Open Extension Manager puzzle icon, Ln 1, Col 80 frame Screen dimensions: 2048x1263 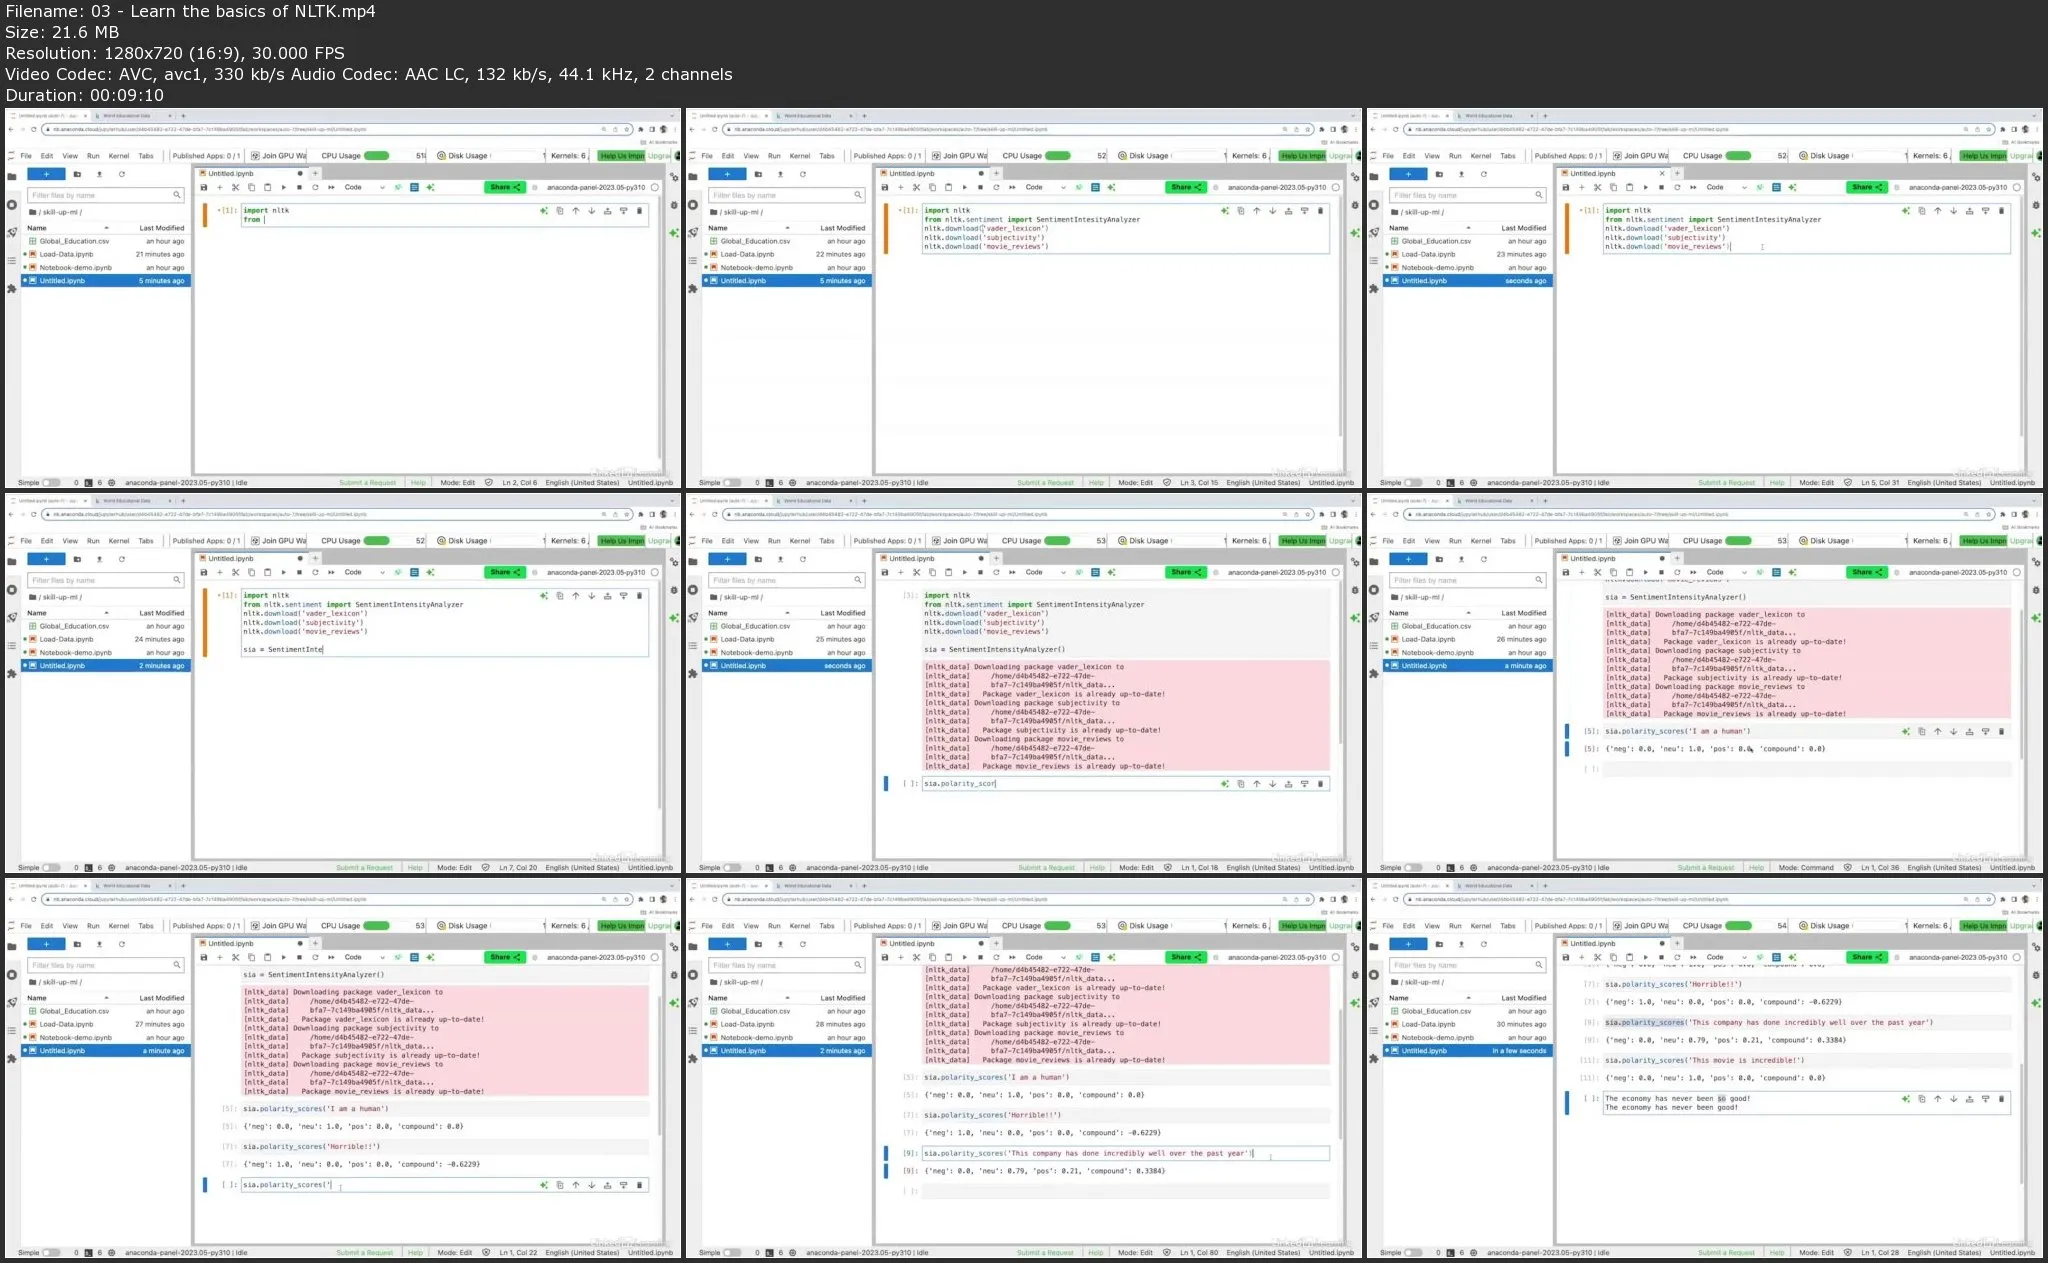692,1059
